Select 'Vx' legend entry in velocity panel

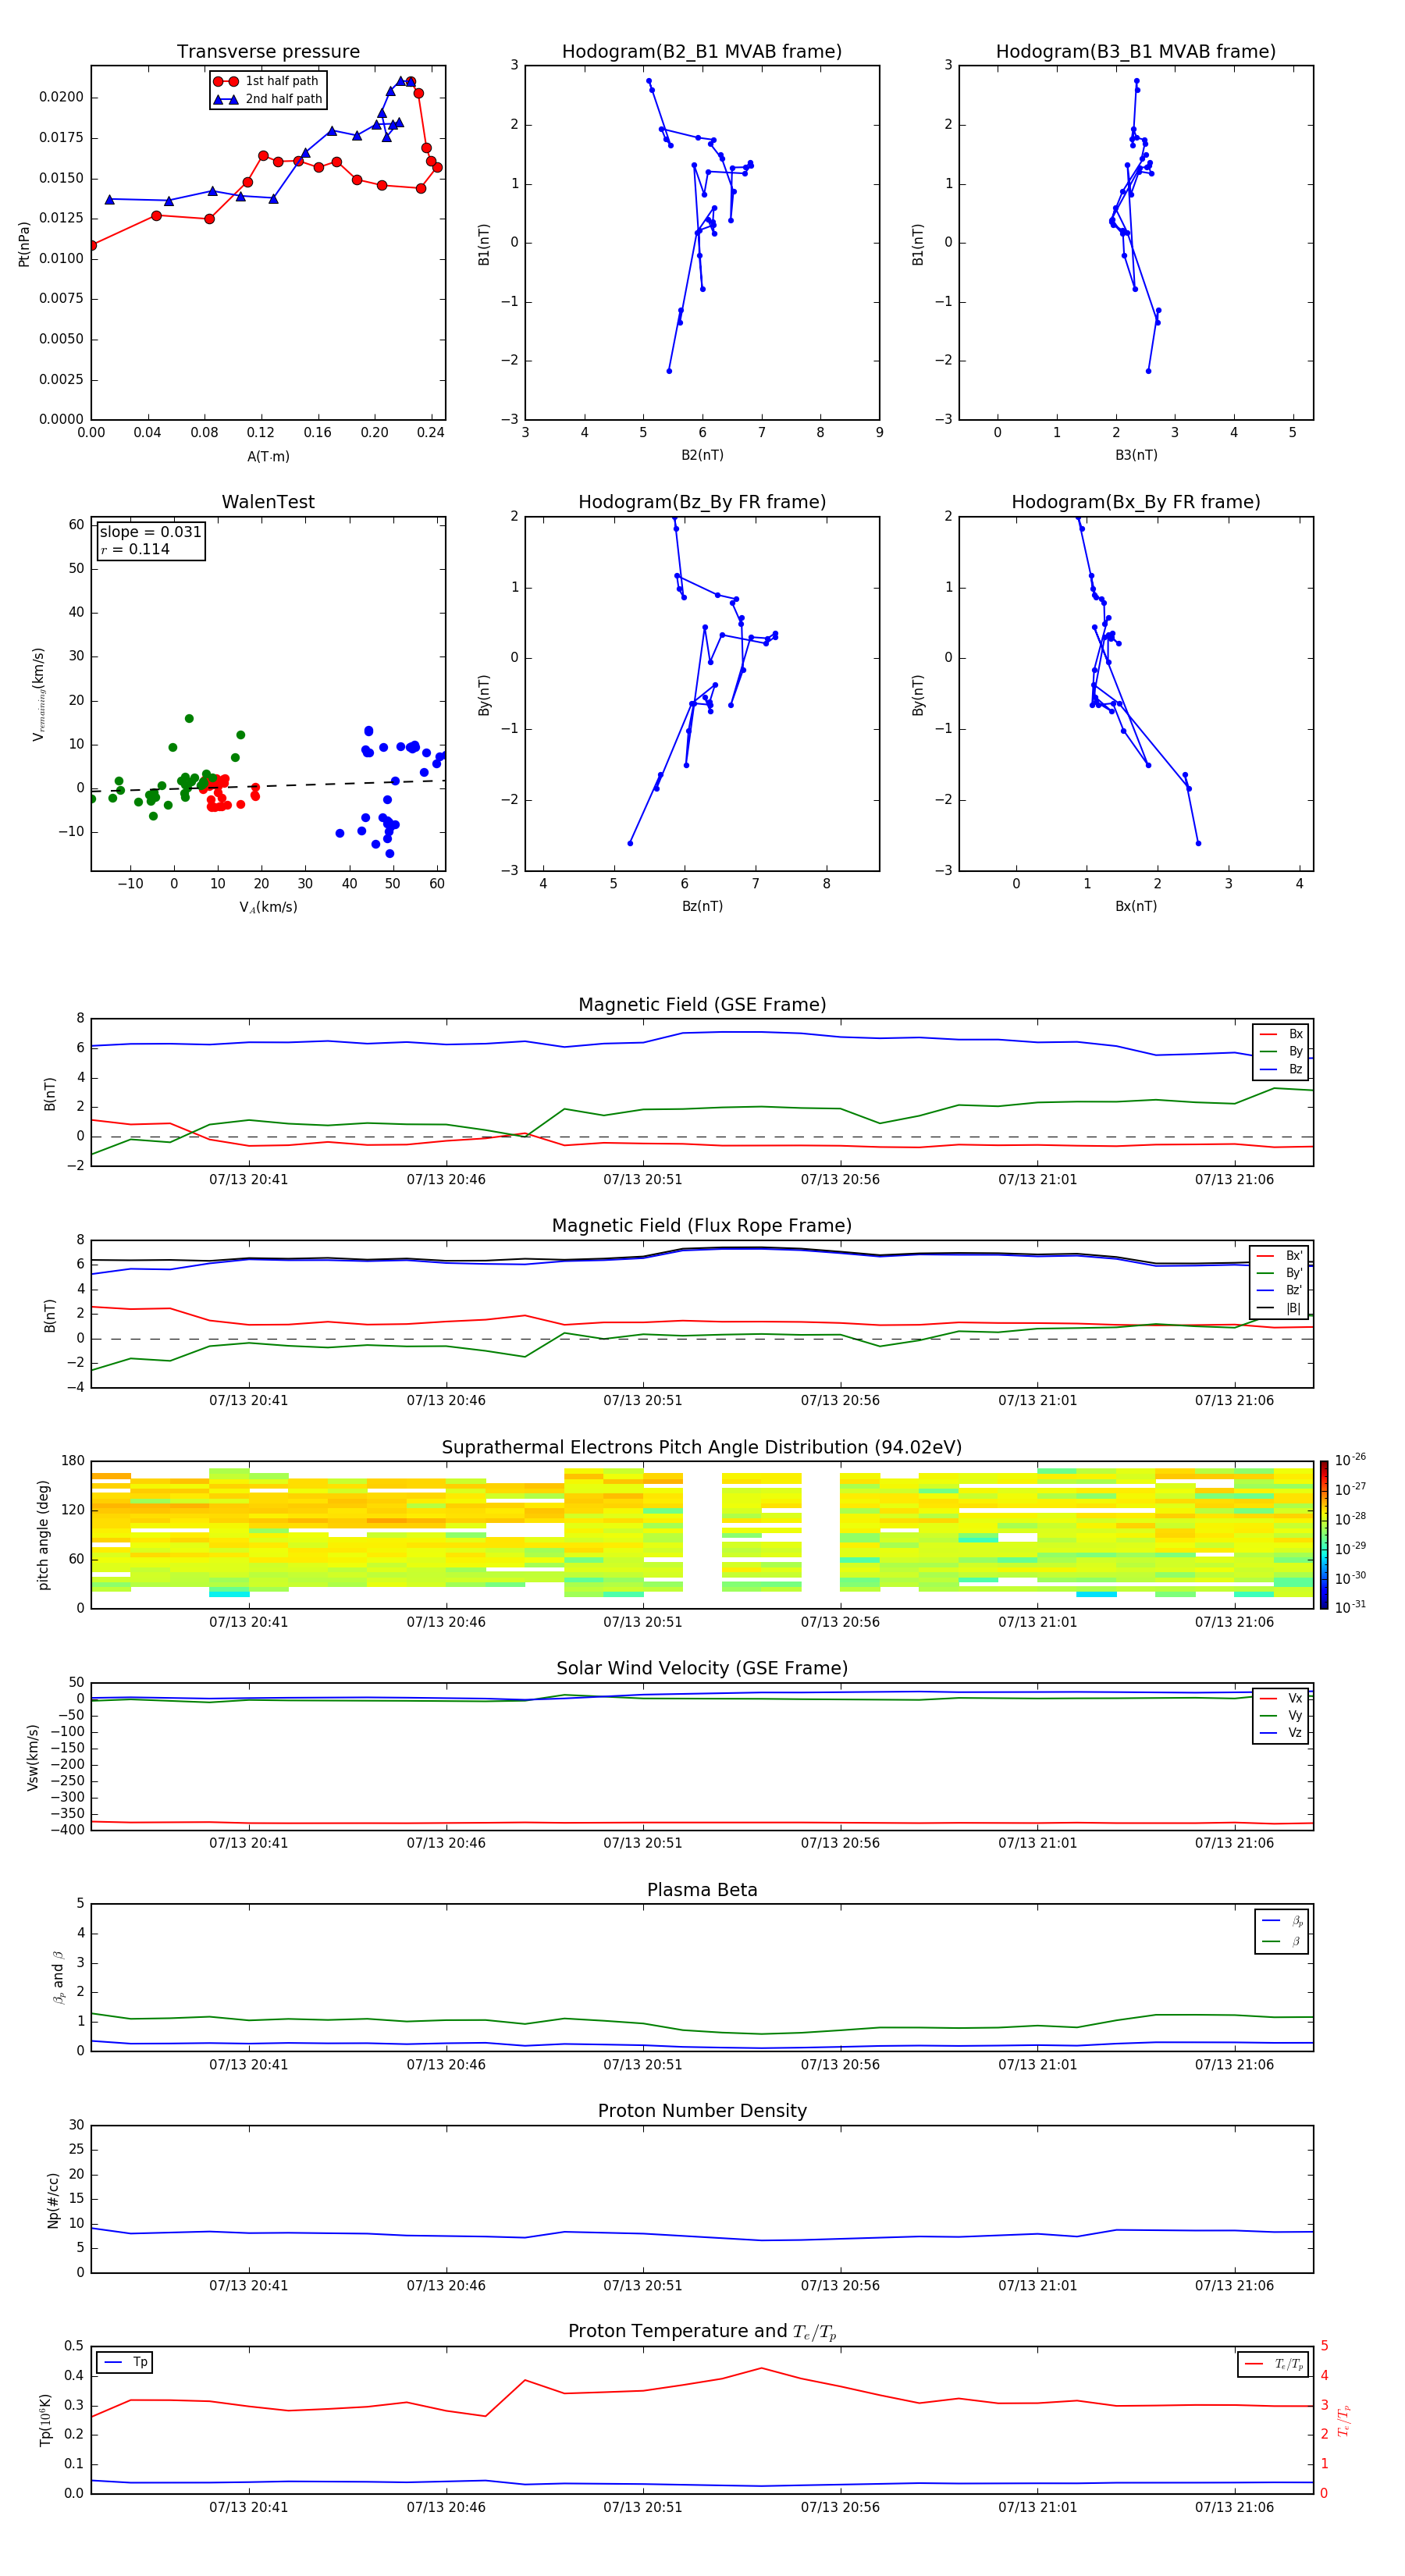pyautogui.click(x=1281, y=1698)
